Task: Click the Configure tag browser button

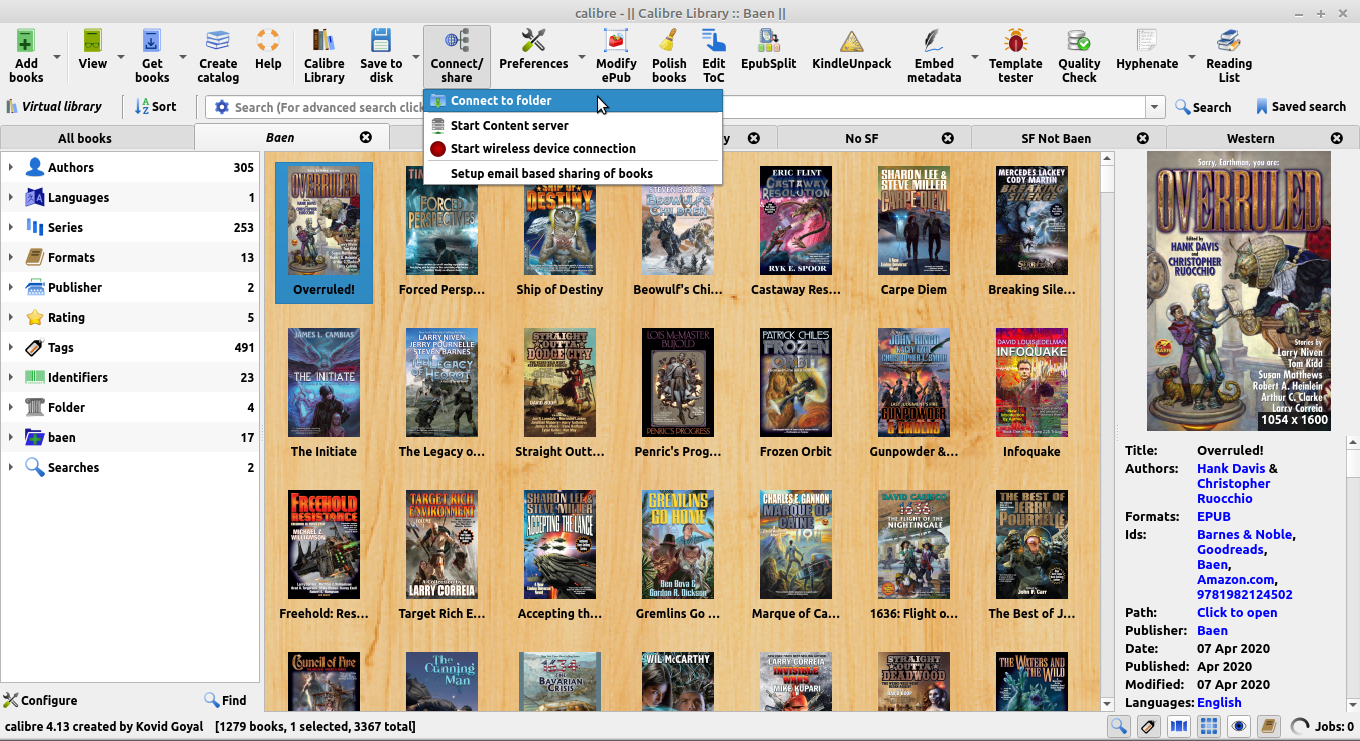Action: 40,700
